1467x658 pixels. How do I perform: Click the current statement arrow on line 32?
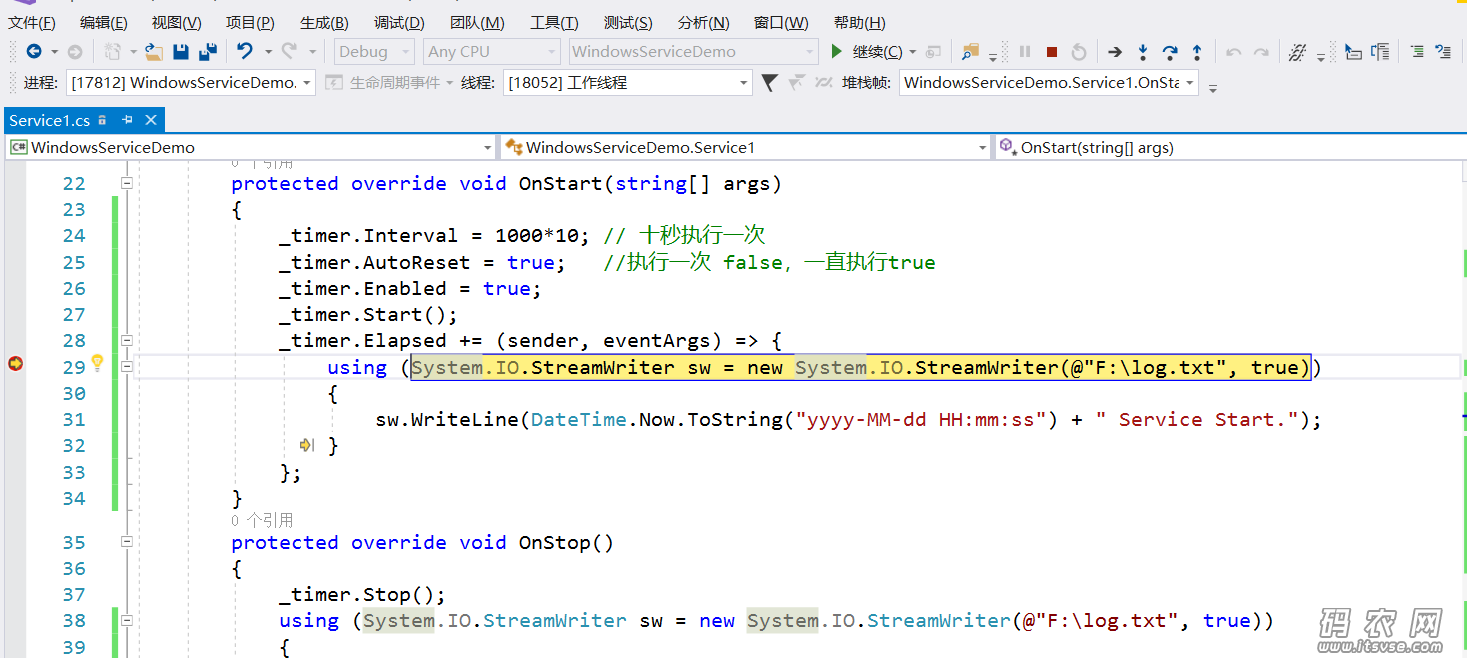point(307,445)
